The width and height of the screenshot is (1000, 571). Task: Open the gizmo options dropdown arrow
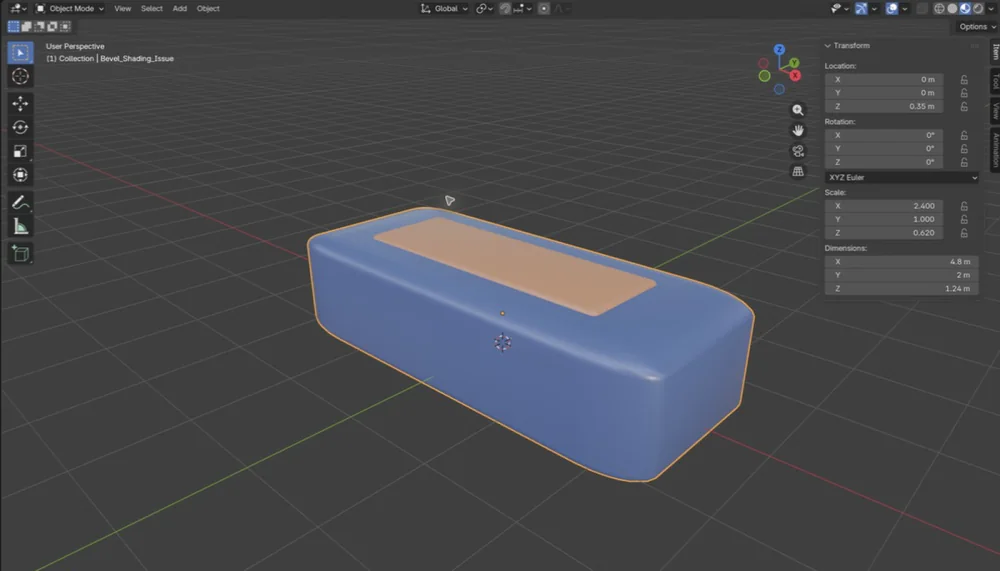(874, 8)
